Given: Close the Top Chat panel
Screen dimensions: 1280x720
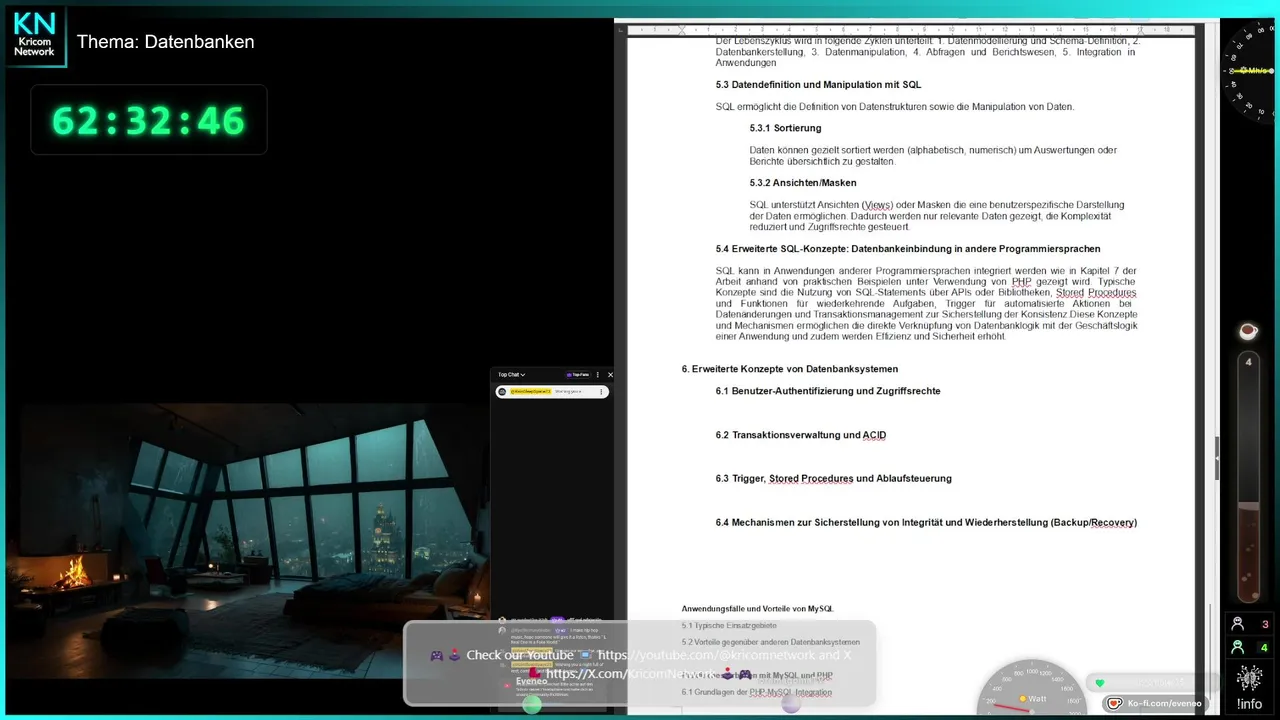Looking at the screenshot, I should point(610,375).
